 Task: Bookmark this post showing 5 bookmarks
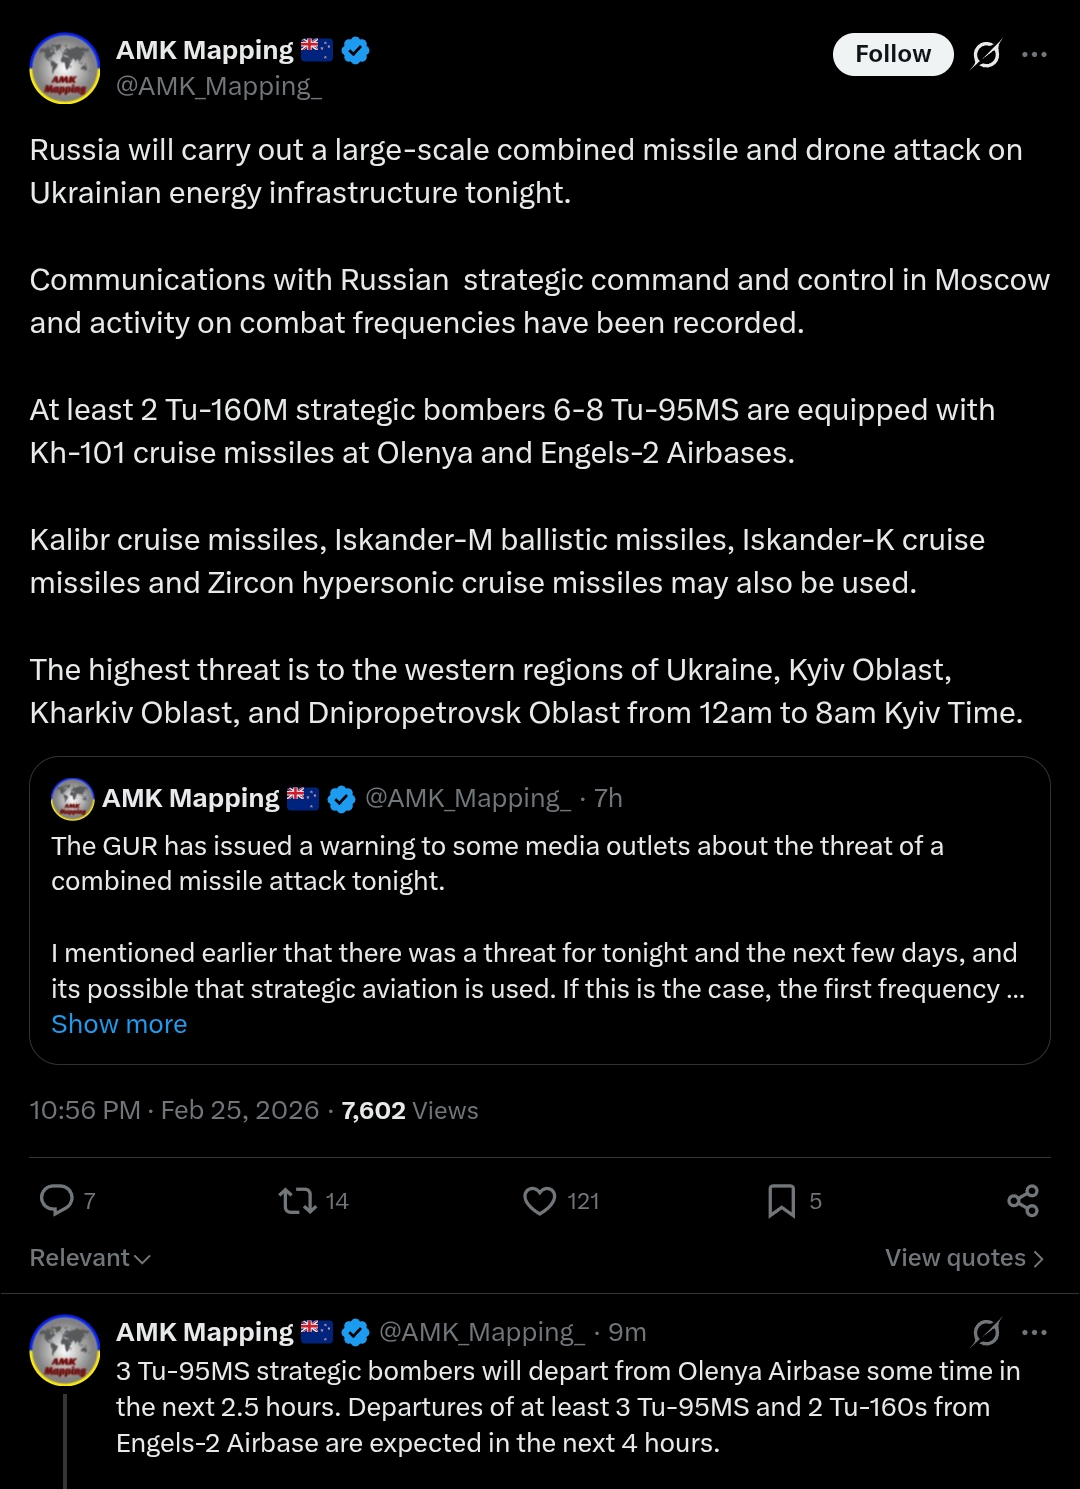[782, 1200]
